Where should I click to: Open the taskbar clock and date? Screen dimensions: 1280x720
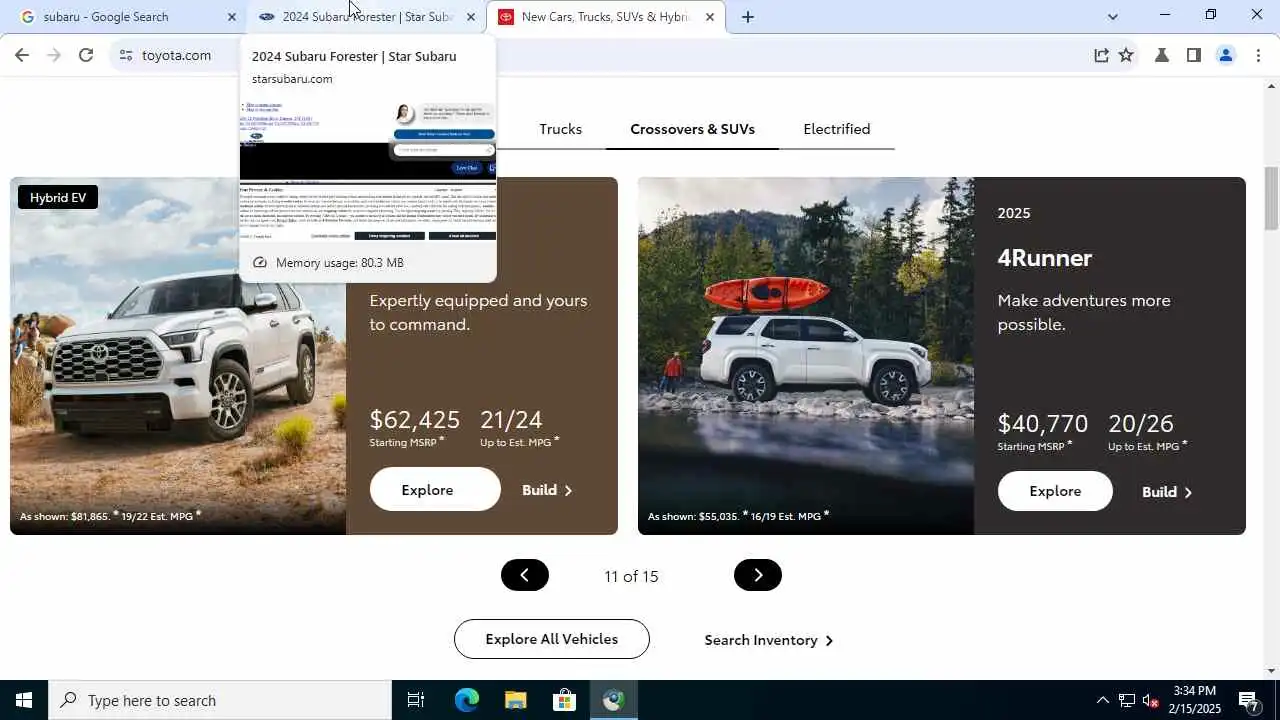click(1195, 700)
